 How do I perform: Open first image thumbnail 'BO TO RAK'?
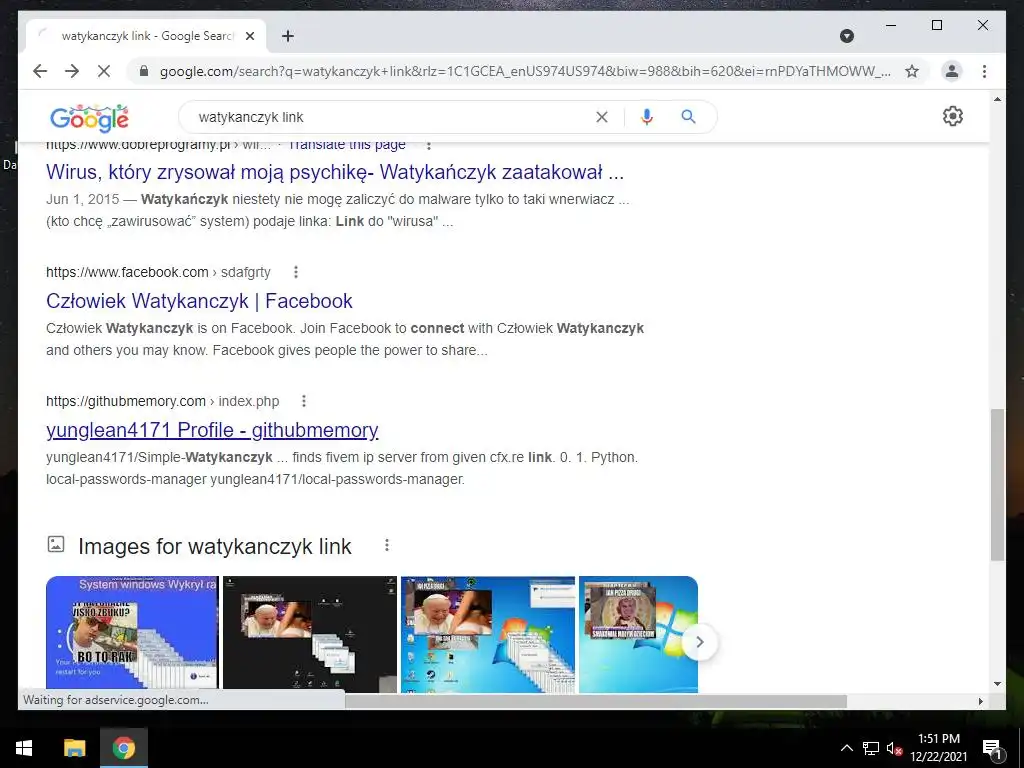coord(133,632)
